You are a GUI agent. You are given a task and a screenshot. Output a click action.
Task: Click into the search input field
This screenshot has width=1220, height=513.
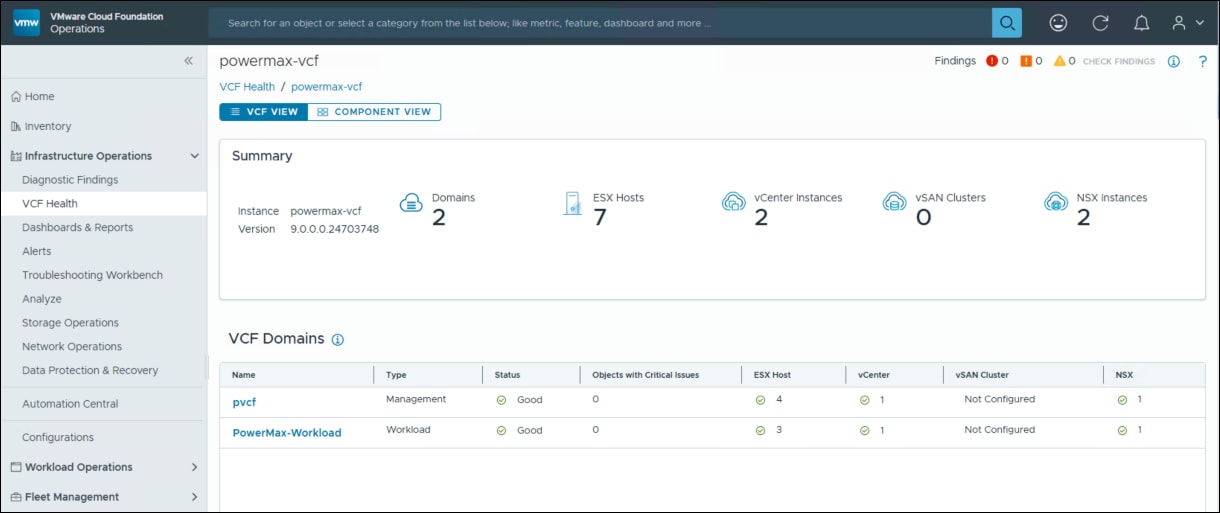coord(600,22)
